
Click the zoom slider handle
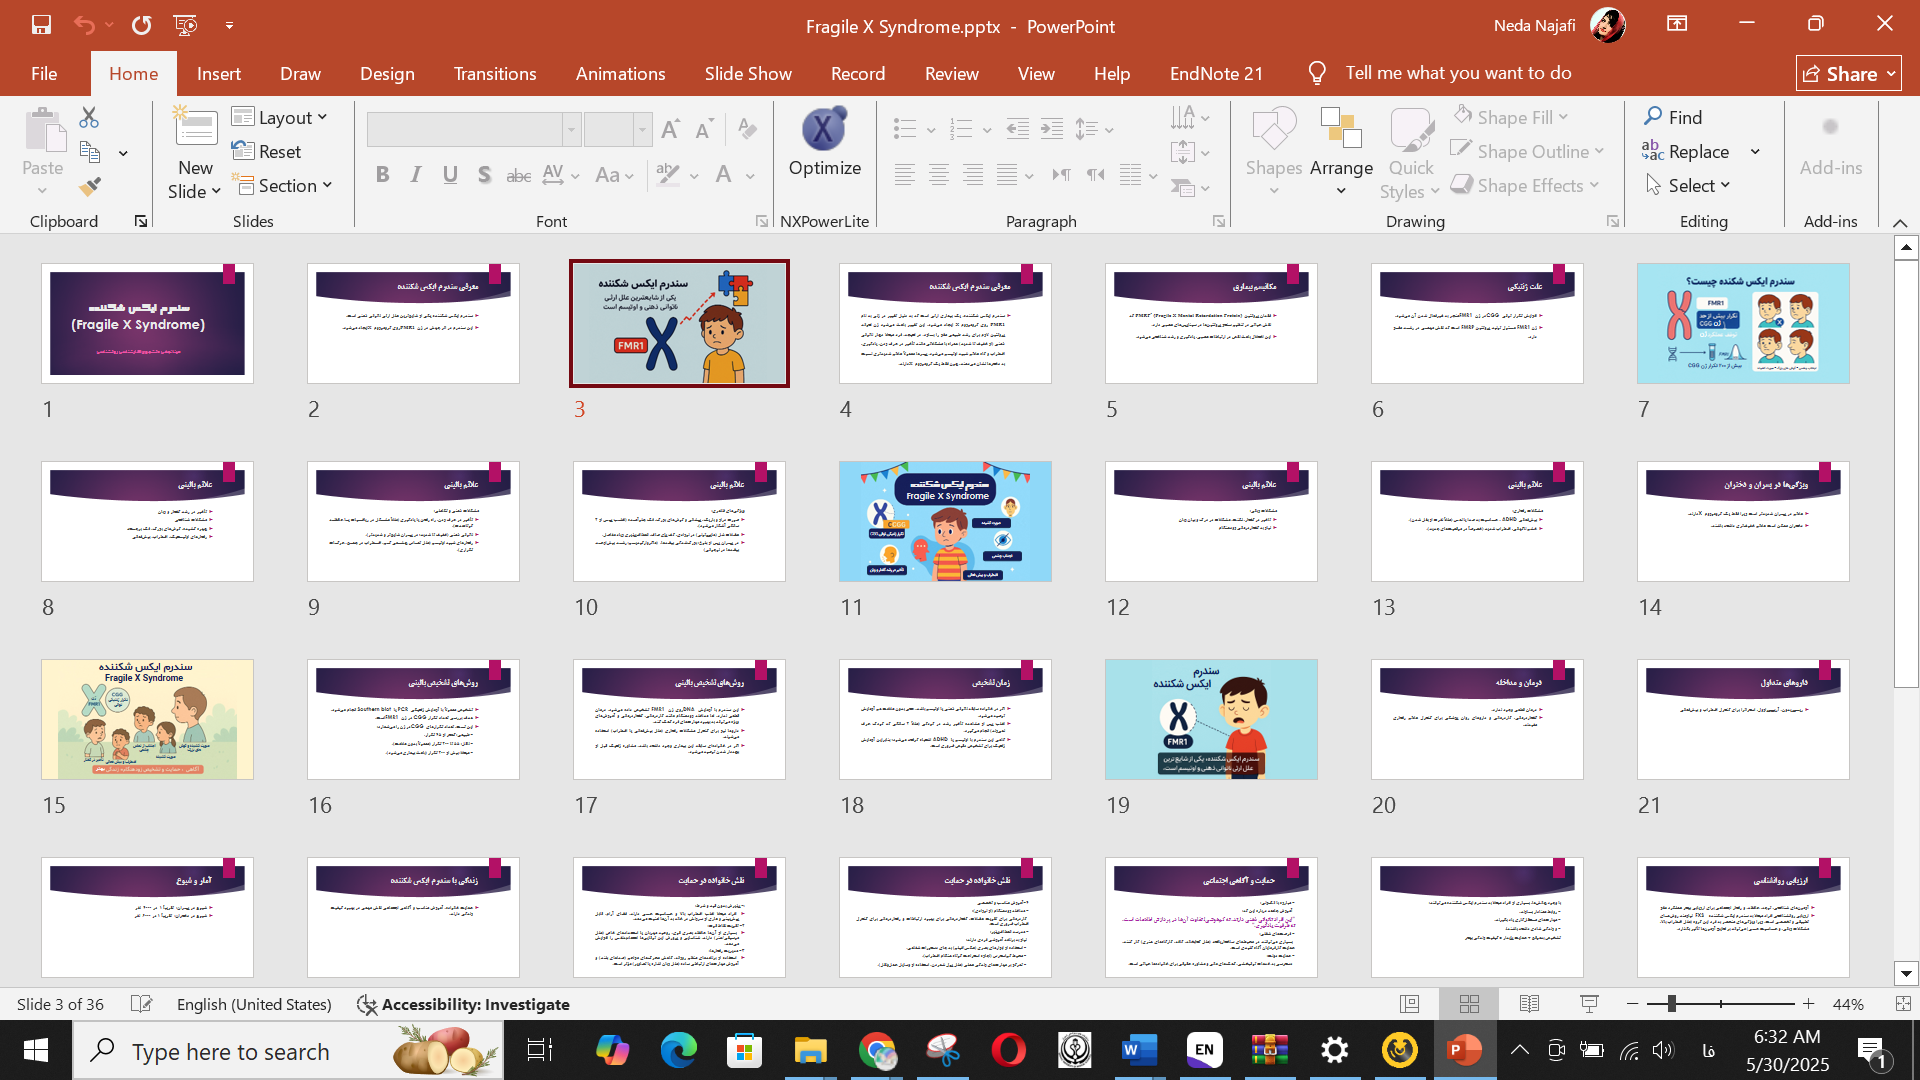pyautogui.click(x=1671, y=1004)
